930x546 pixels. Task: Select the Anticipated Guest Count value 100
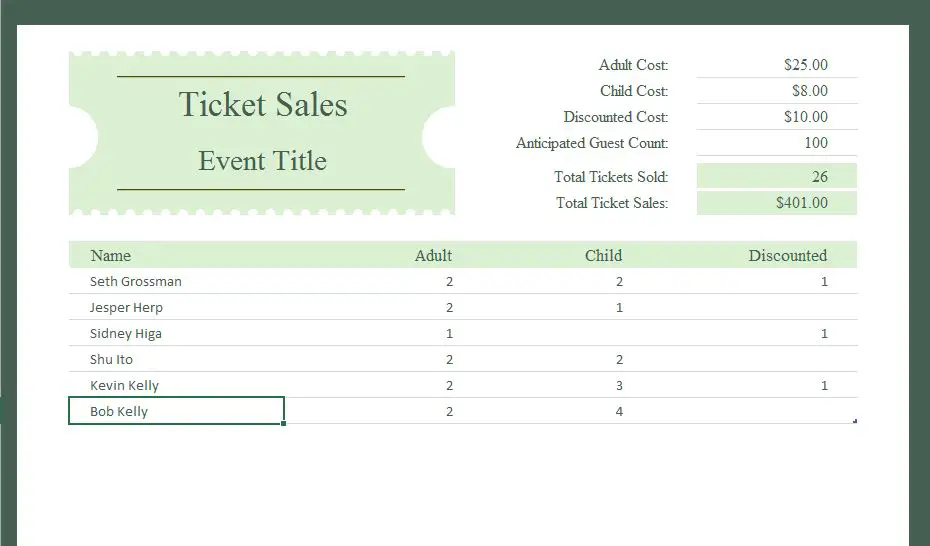(x=816, y=143)
